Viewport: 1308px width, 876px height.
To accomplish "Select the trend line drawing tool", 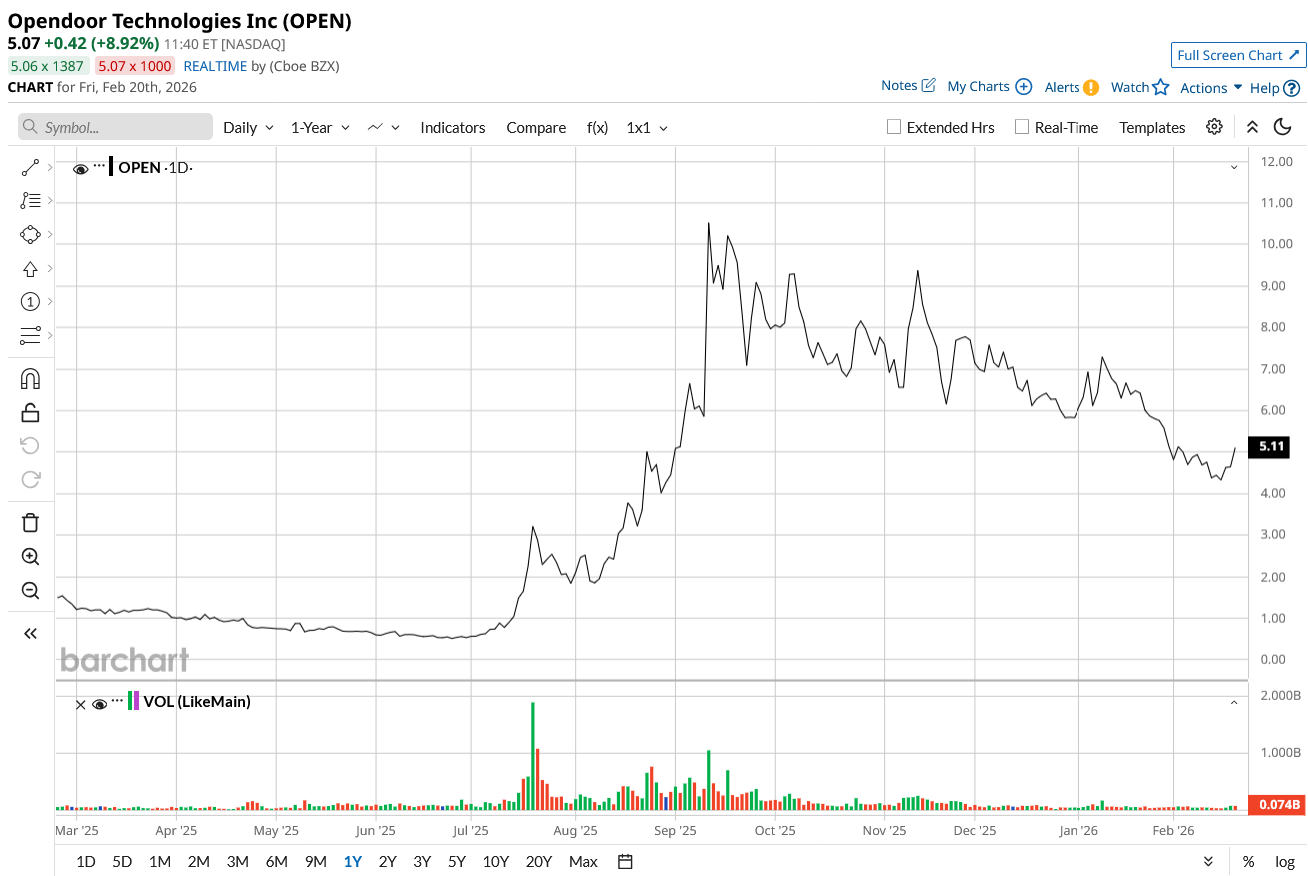I will coord(30,168).
